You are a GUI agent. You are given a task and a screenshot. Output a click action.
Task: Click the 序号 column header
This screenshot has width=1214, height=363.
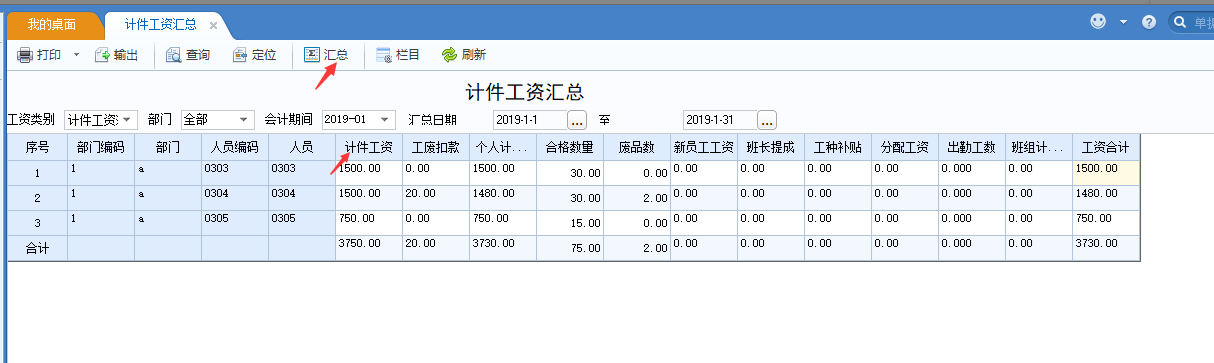[x=38, y=147]
